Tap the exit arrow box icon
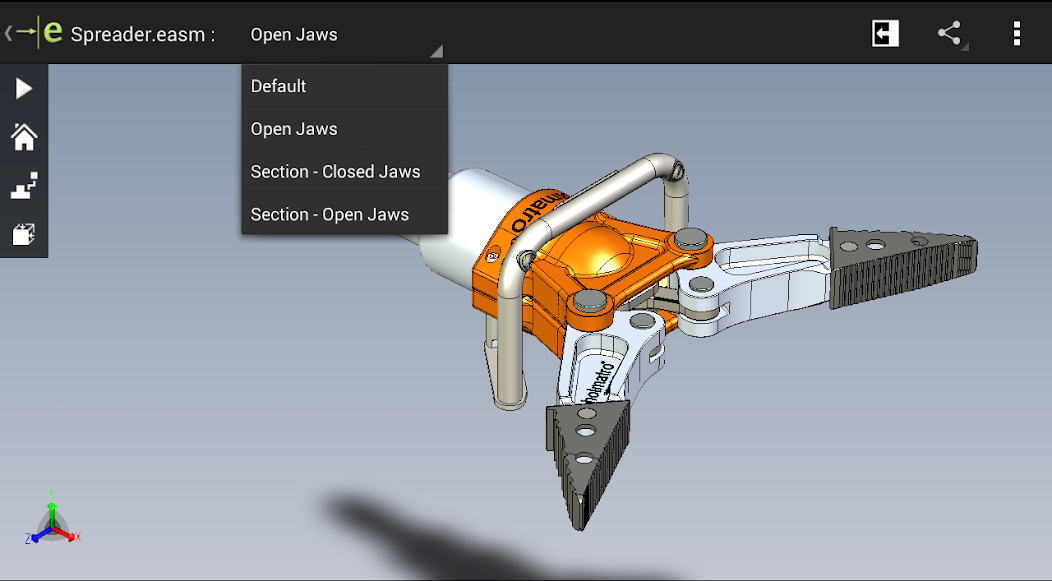The image size is (1052, 581). pos(885,33)
